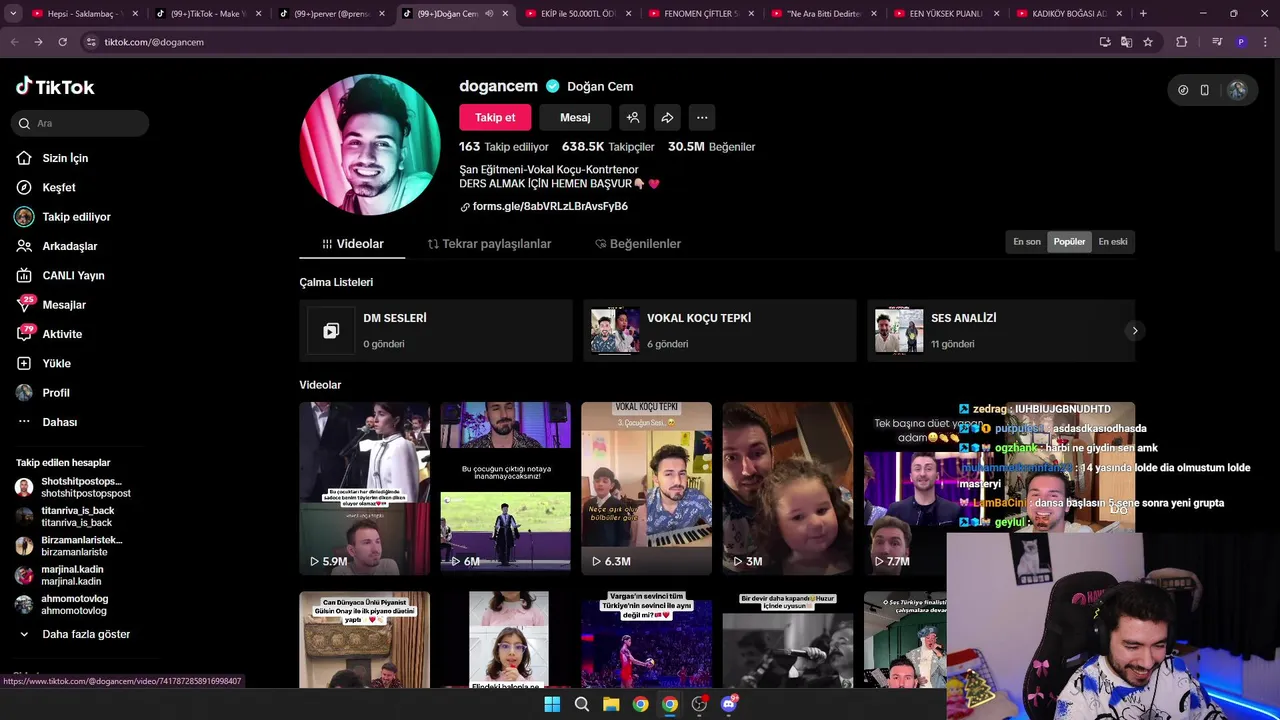This screenshot has width=1280, height=720.
Task: Reload the page in Chrome
Action: pos(62,42)
